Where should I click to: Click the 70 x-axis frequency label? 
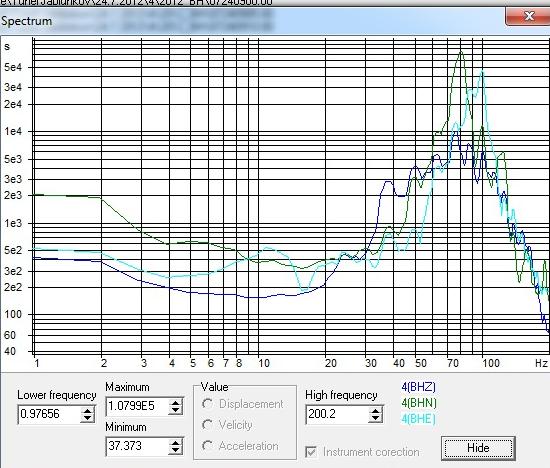[453, 363]
